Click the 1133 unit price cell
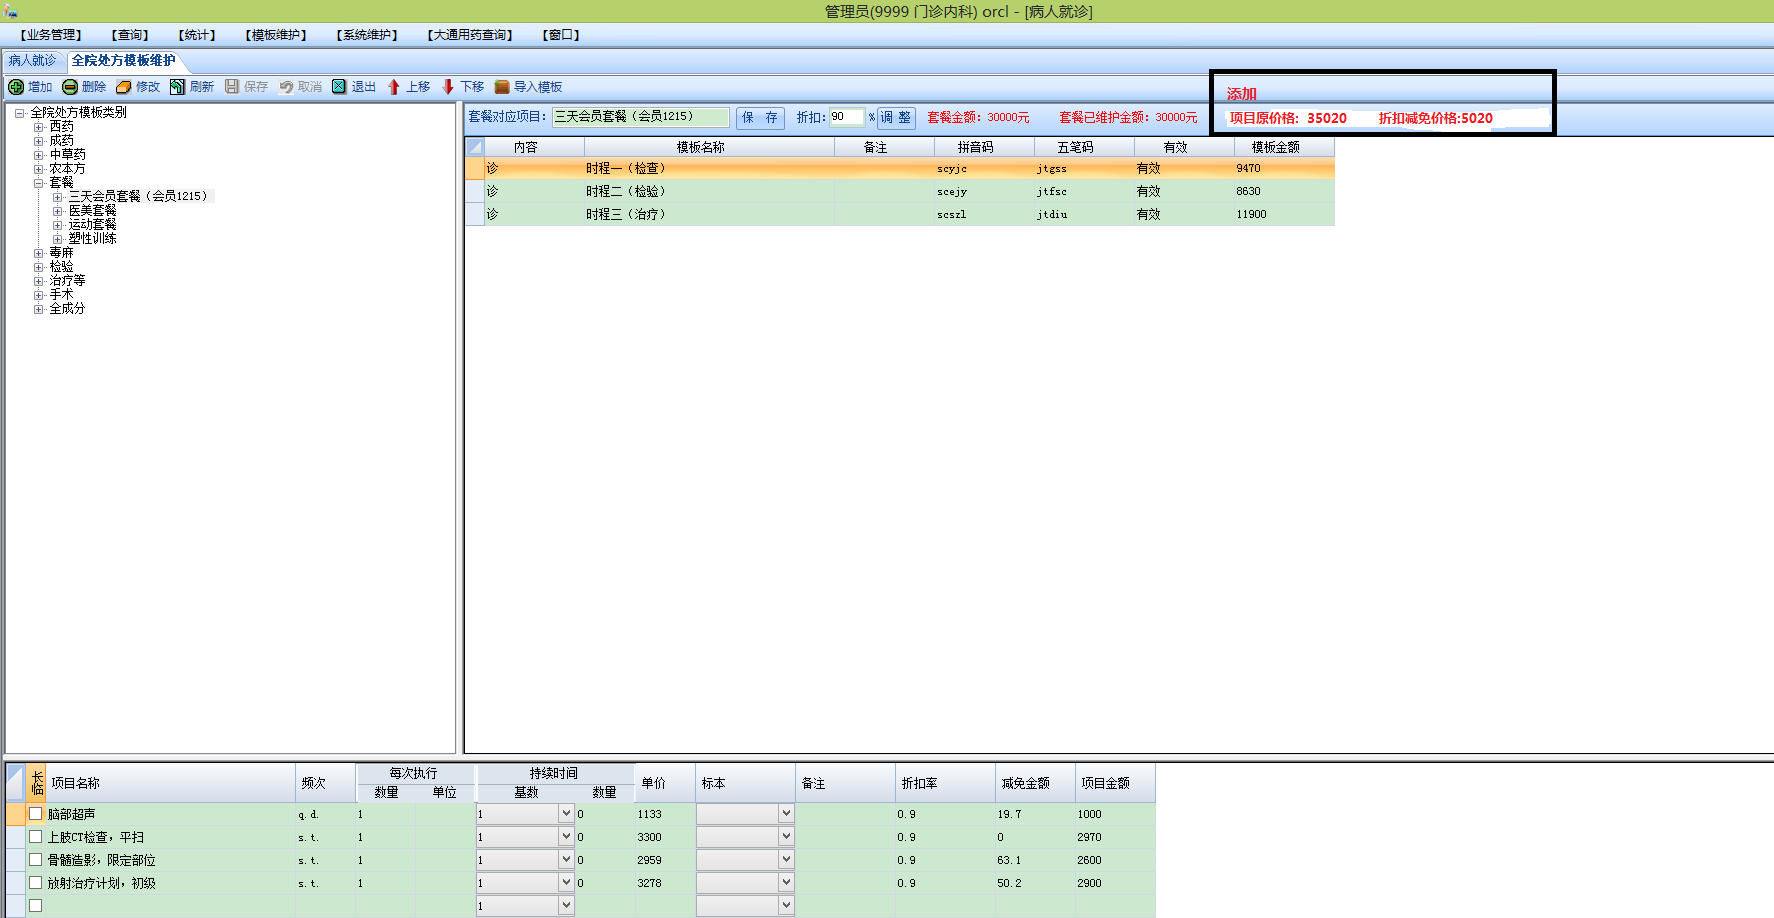Screen dimensions: 1774x918 point(666,814)
